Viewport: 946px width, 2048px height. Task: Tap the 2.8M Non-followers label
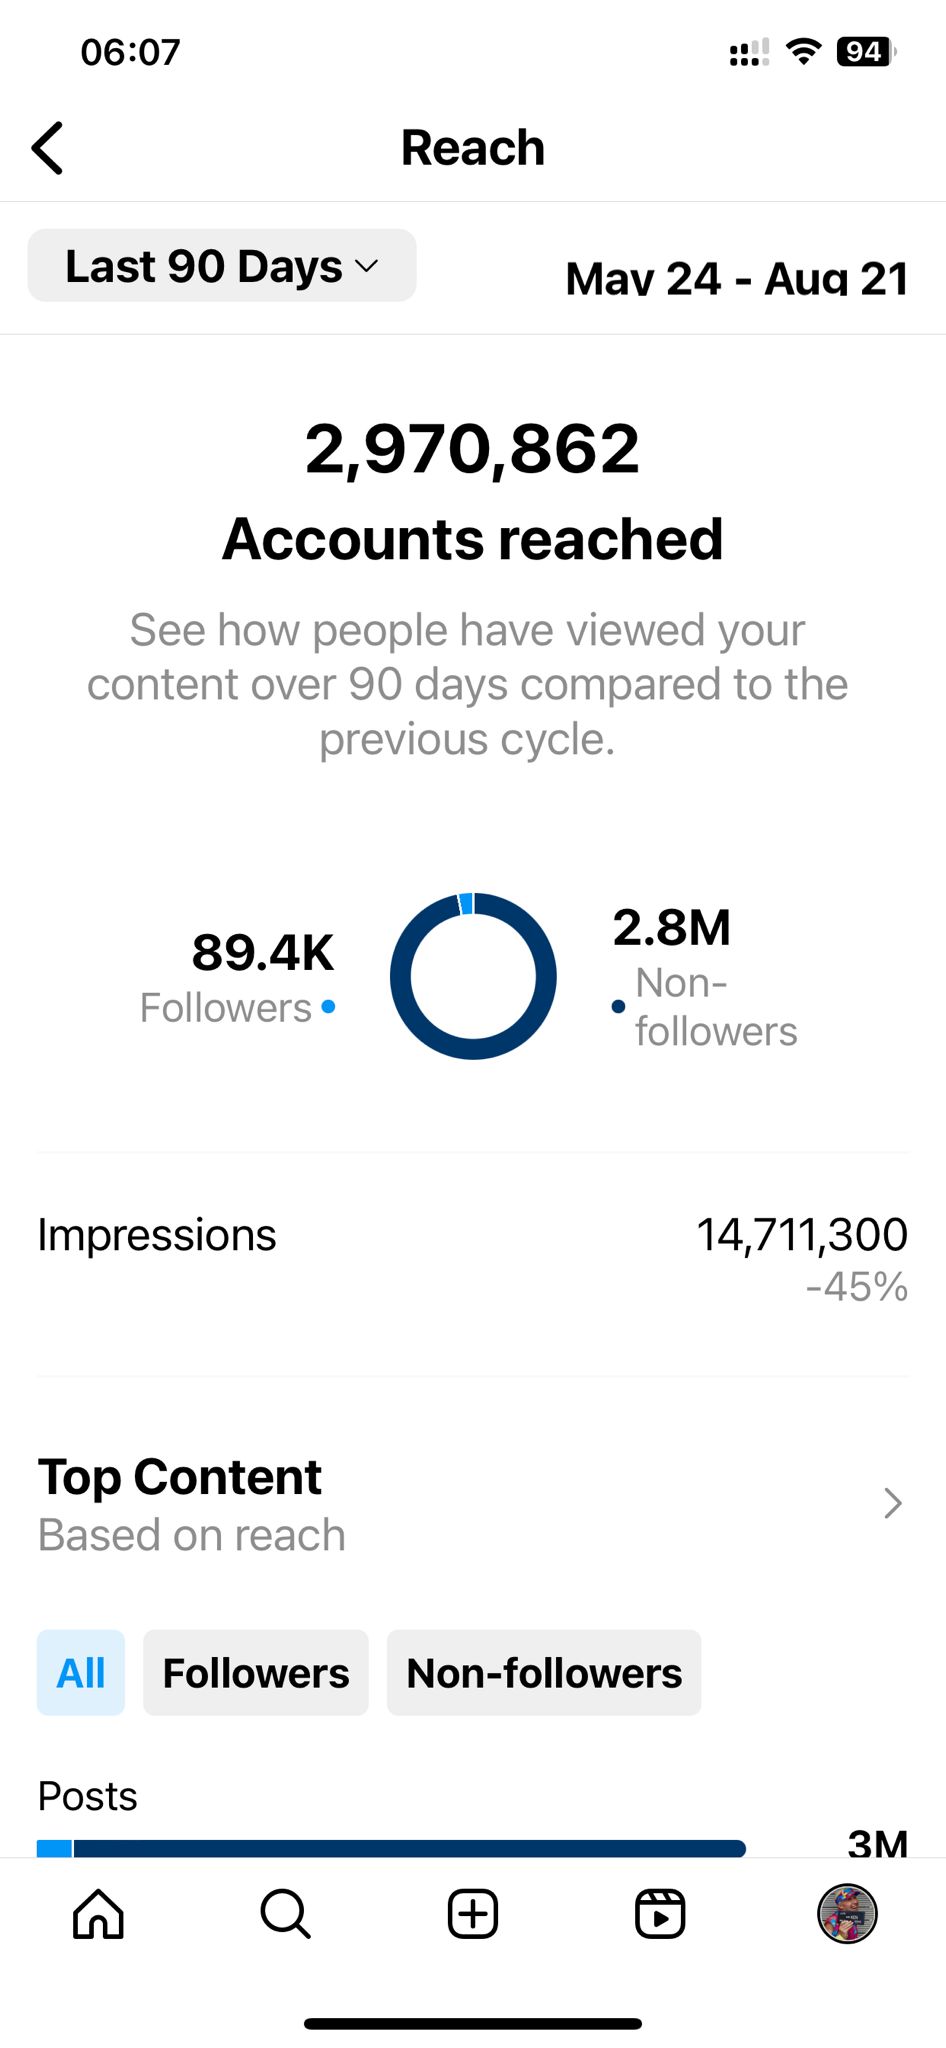click(x=705, y=977)
